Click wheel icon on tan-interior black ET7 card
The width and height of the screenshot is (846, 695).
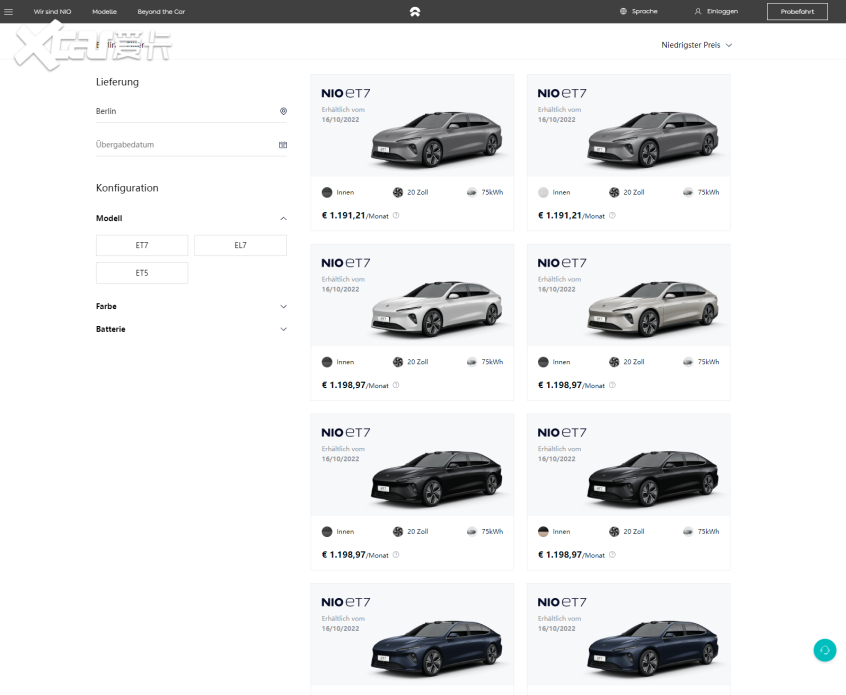click(x=614, y=532)
